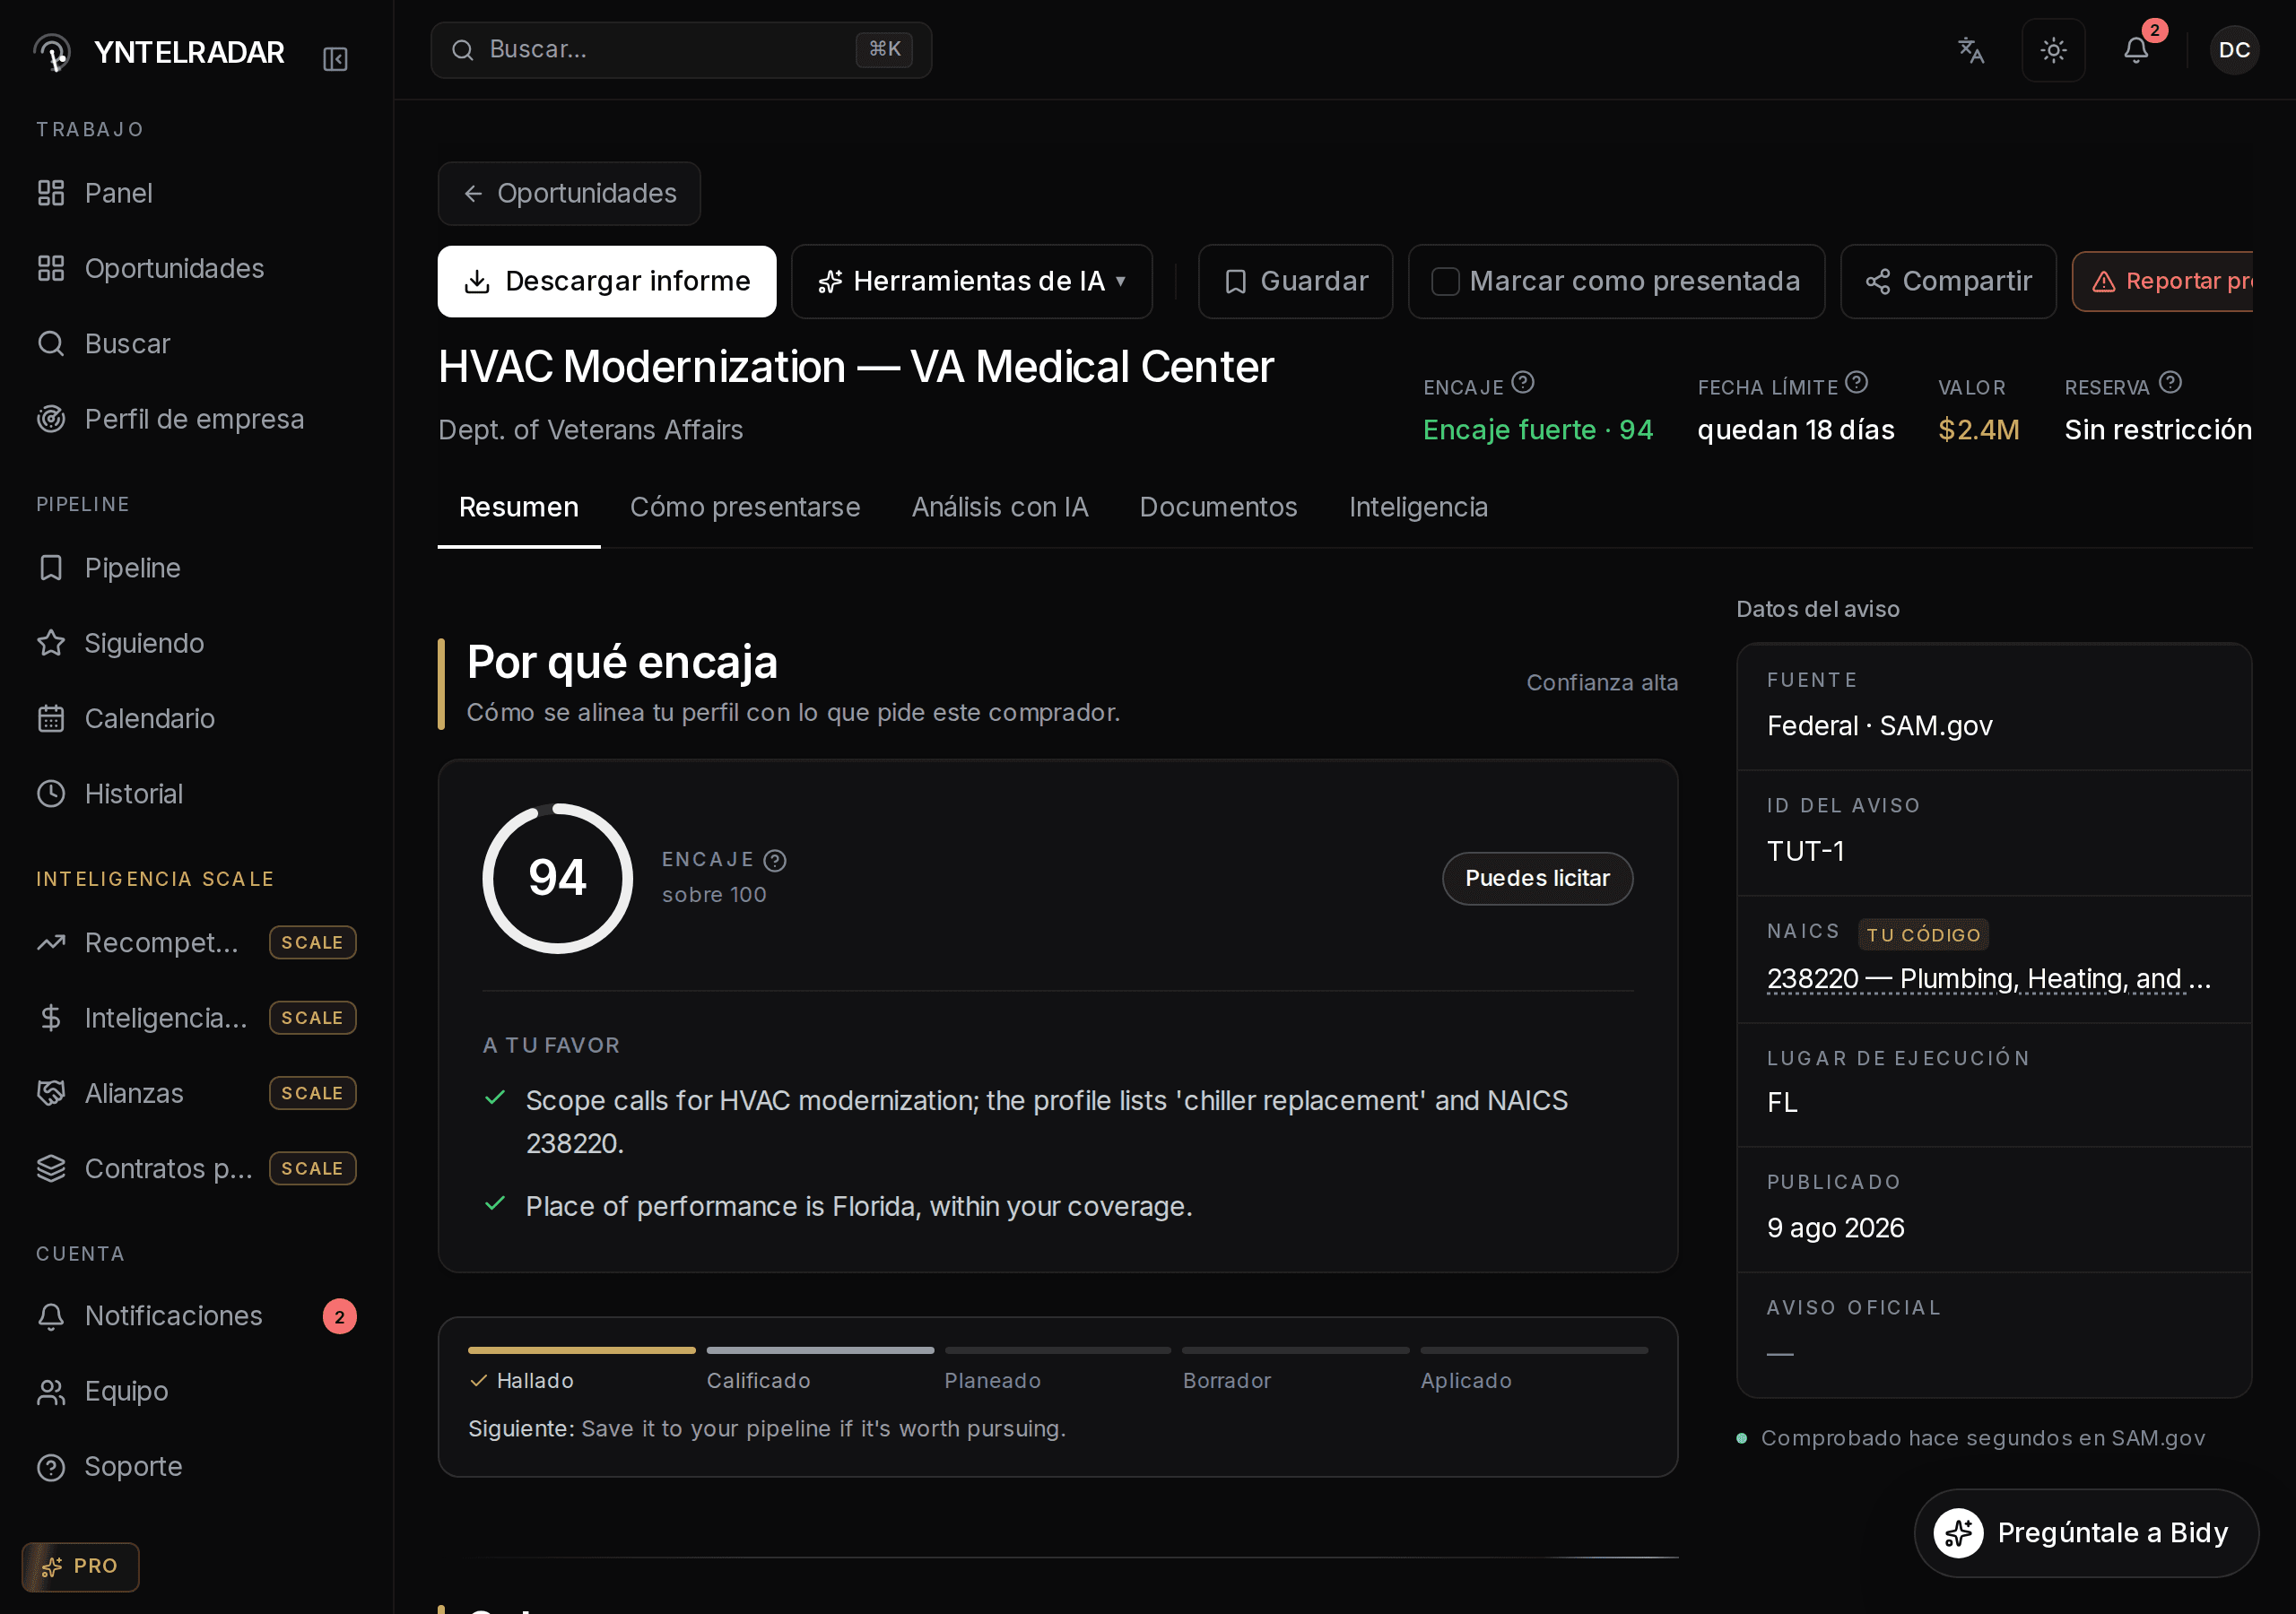Open Calendario in the sidebar
2296x1614 pixels.
[197, 718]
